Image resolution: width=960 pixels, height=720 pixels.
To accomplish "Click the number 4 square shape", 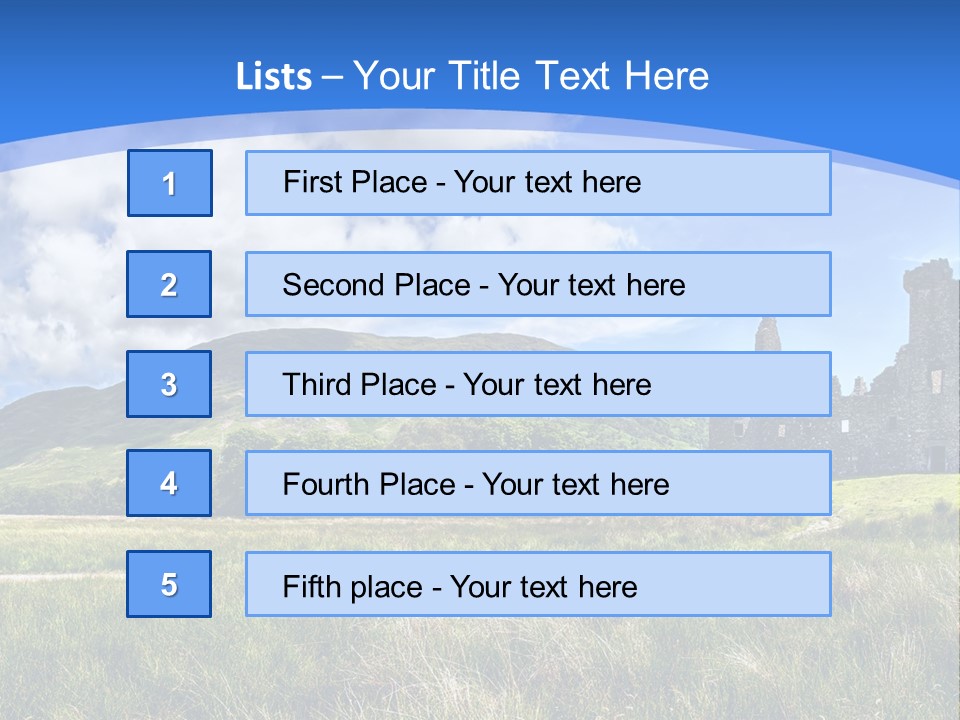I will (x=169, y=483).
